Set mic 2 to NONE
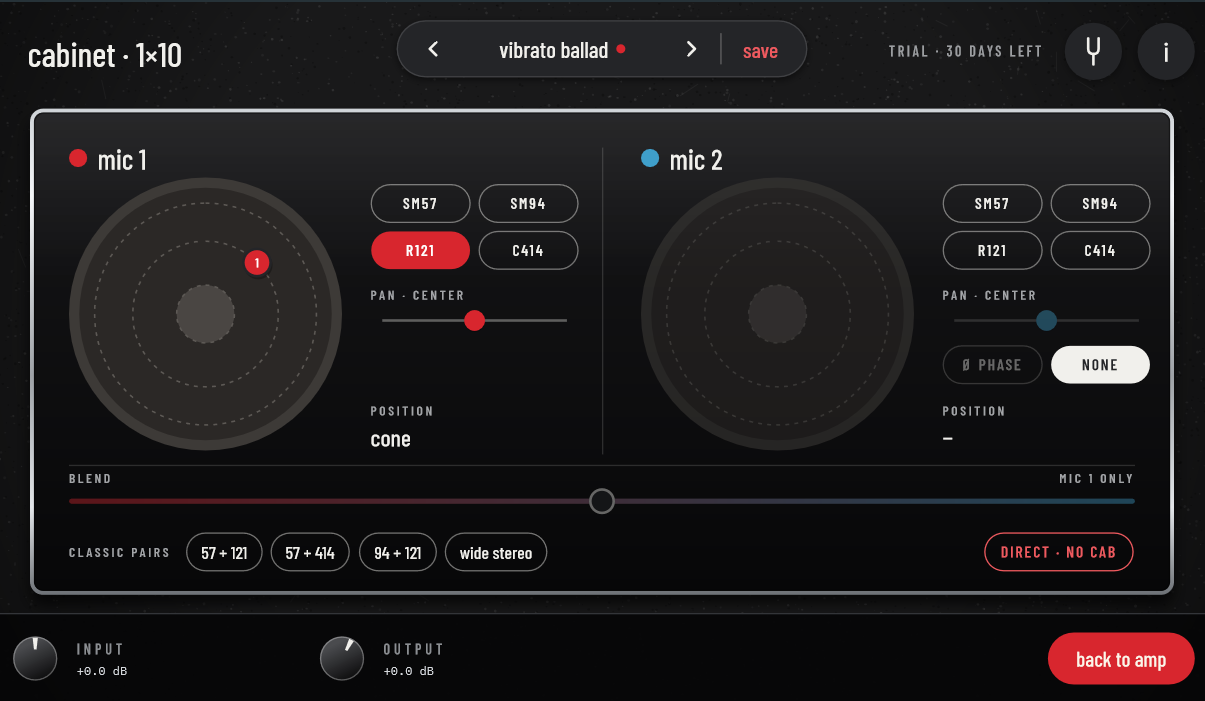1205x701 pixels. (x=1100, y=365)
